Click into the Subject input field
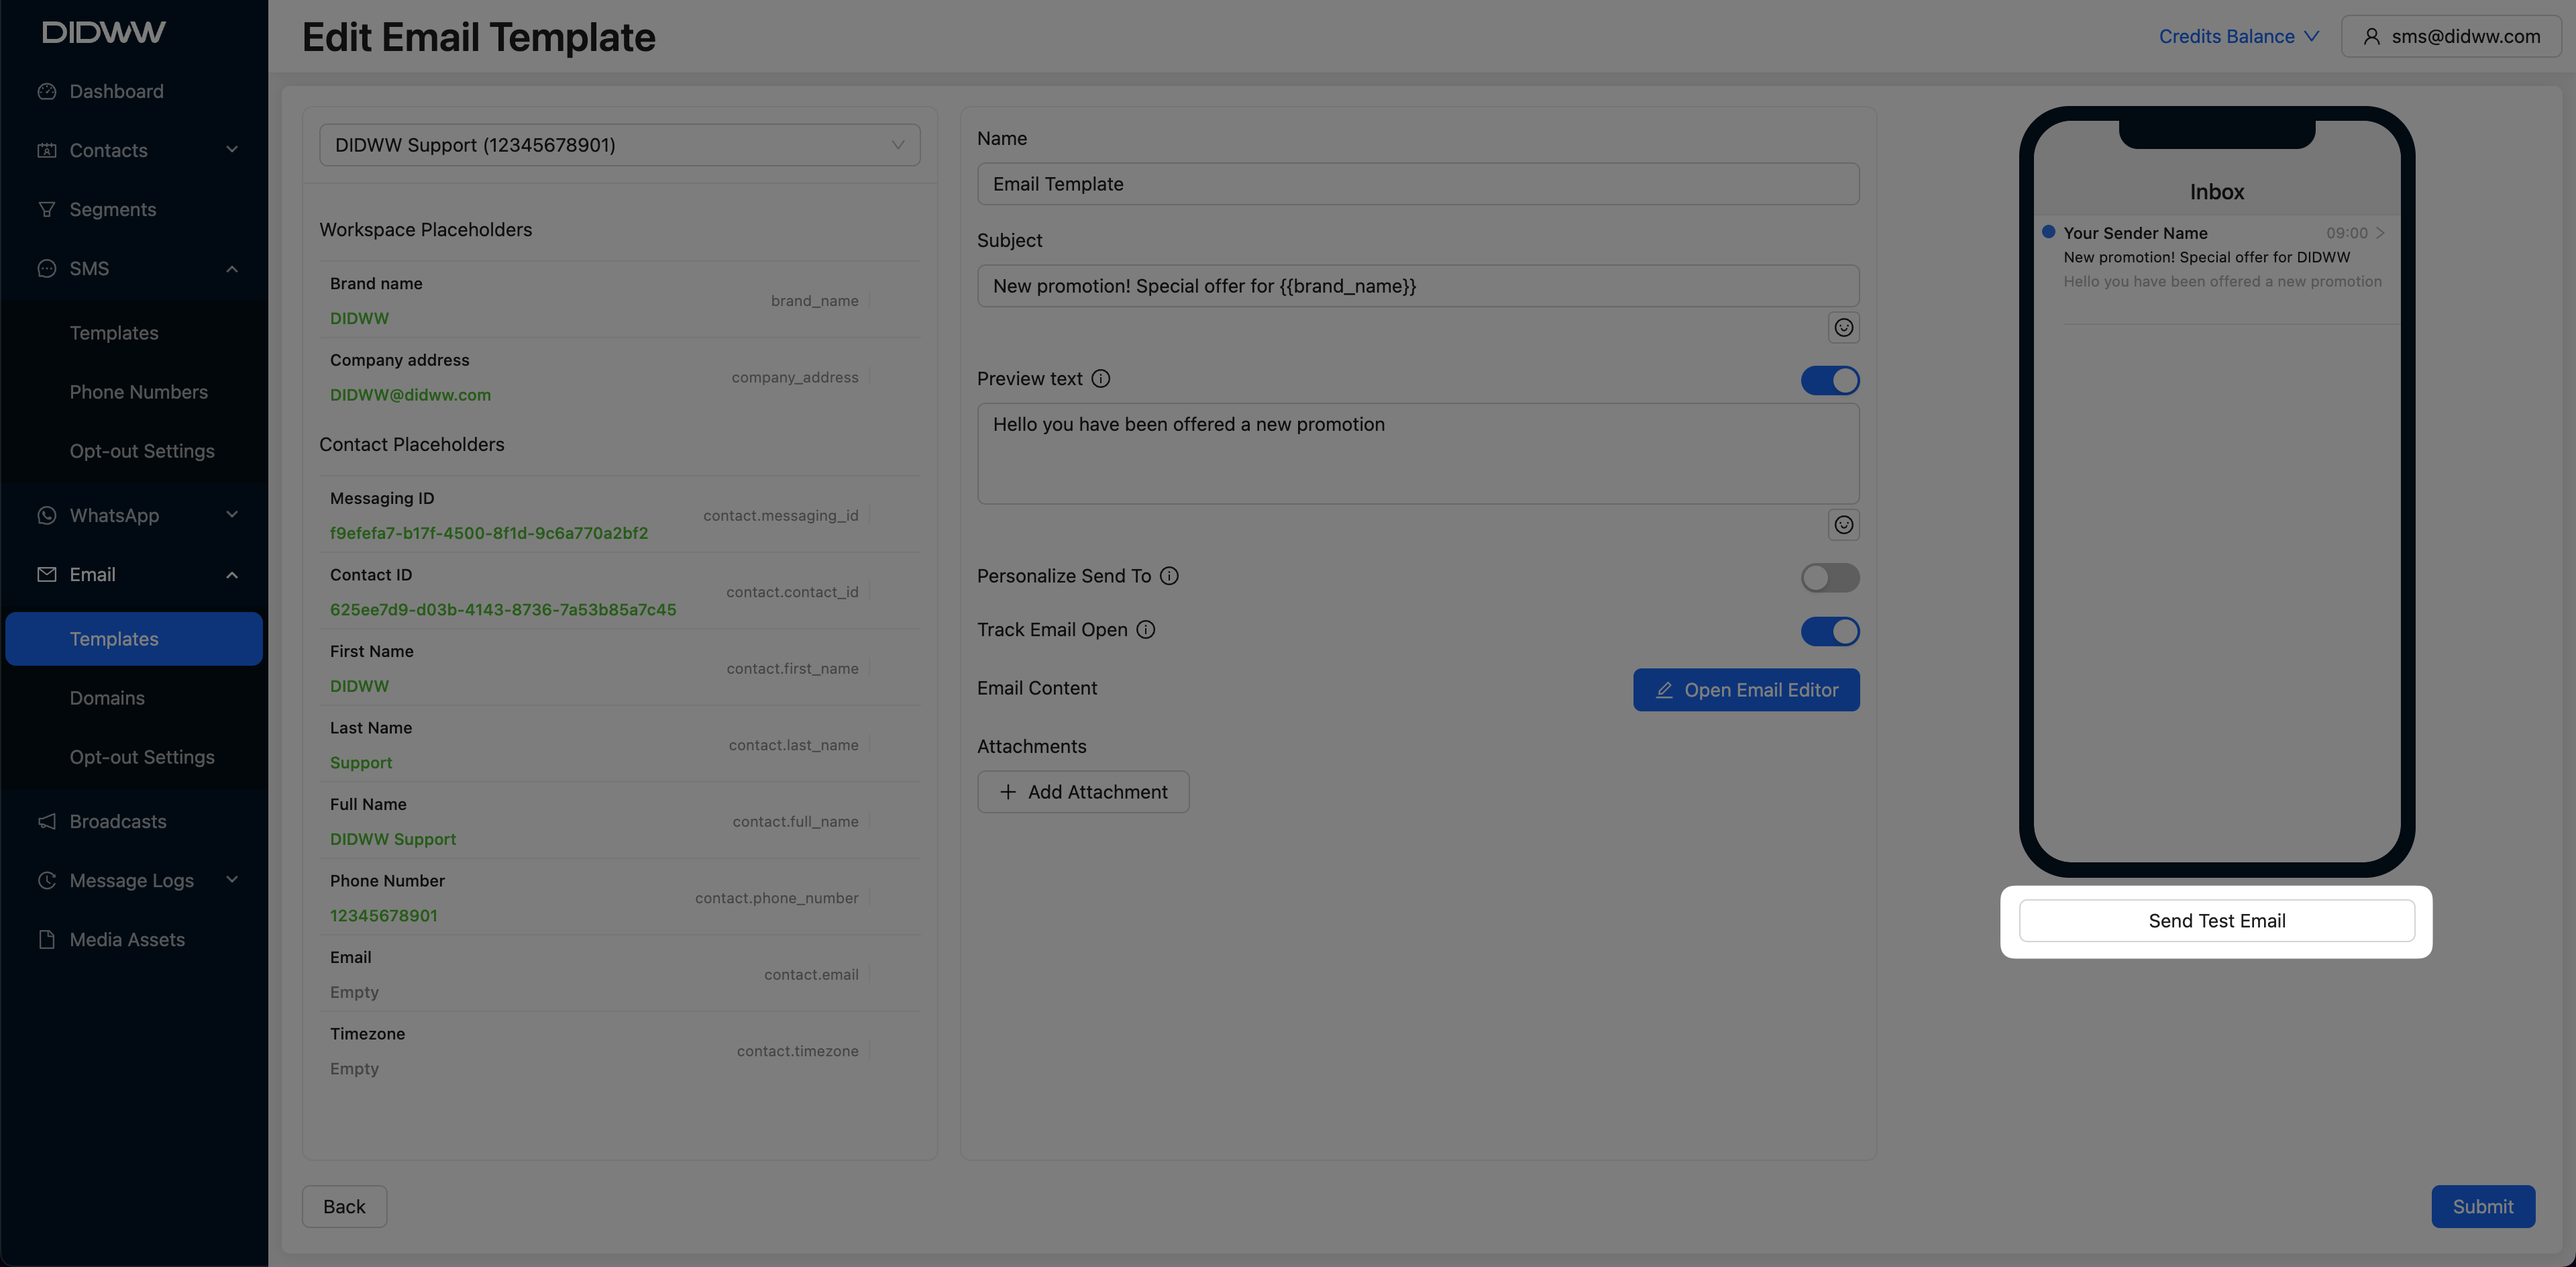Screen dimensions: 2576x1267 click(1417, 286)
